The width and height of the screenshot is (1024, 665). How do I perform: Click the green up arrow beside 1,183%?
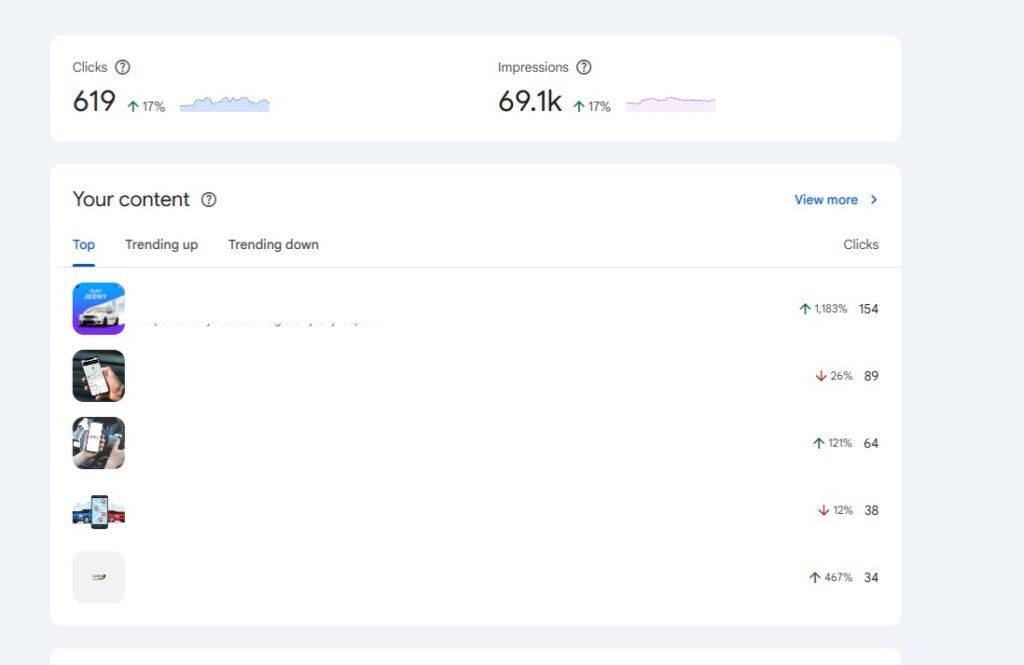coord(805,309)
